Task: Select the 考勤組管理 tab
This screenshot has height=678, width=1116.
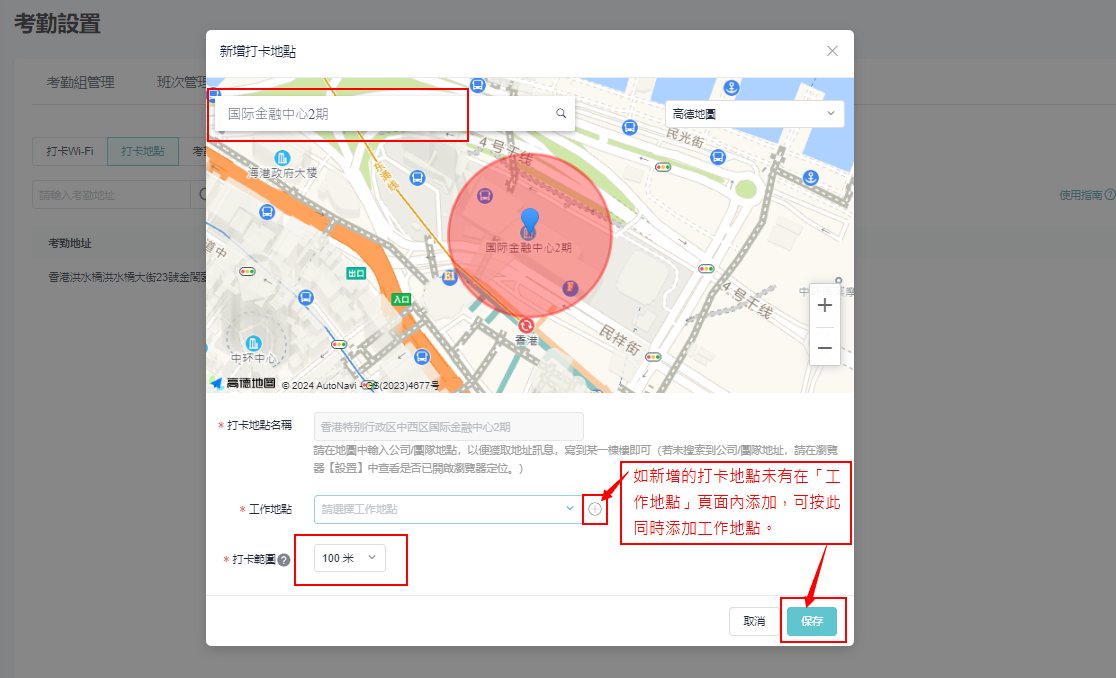Action: (81, 82)
